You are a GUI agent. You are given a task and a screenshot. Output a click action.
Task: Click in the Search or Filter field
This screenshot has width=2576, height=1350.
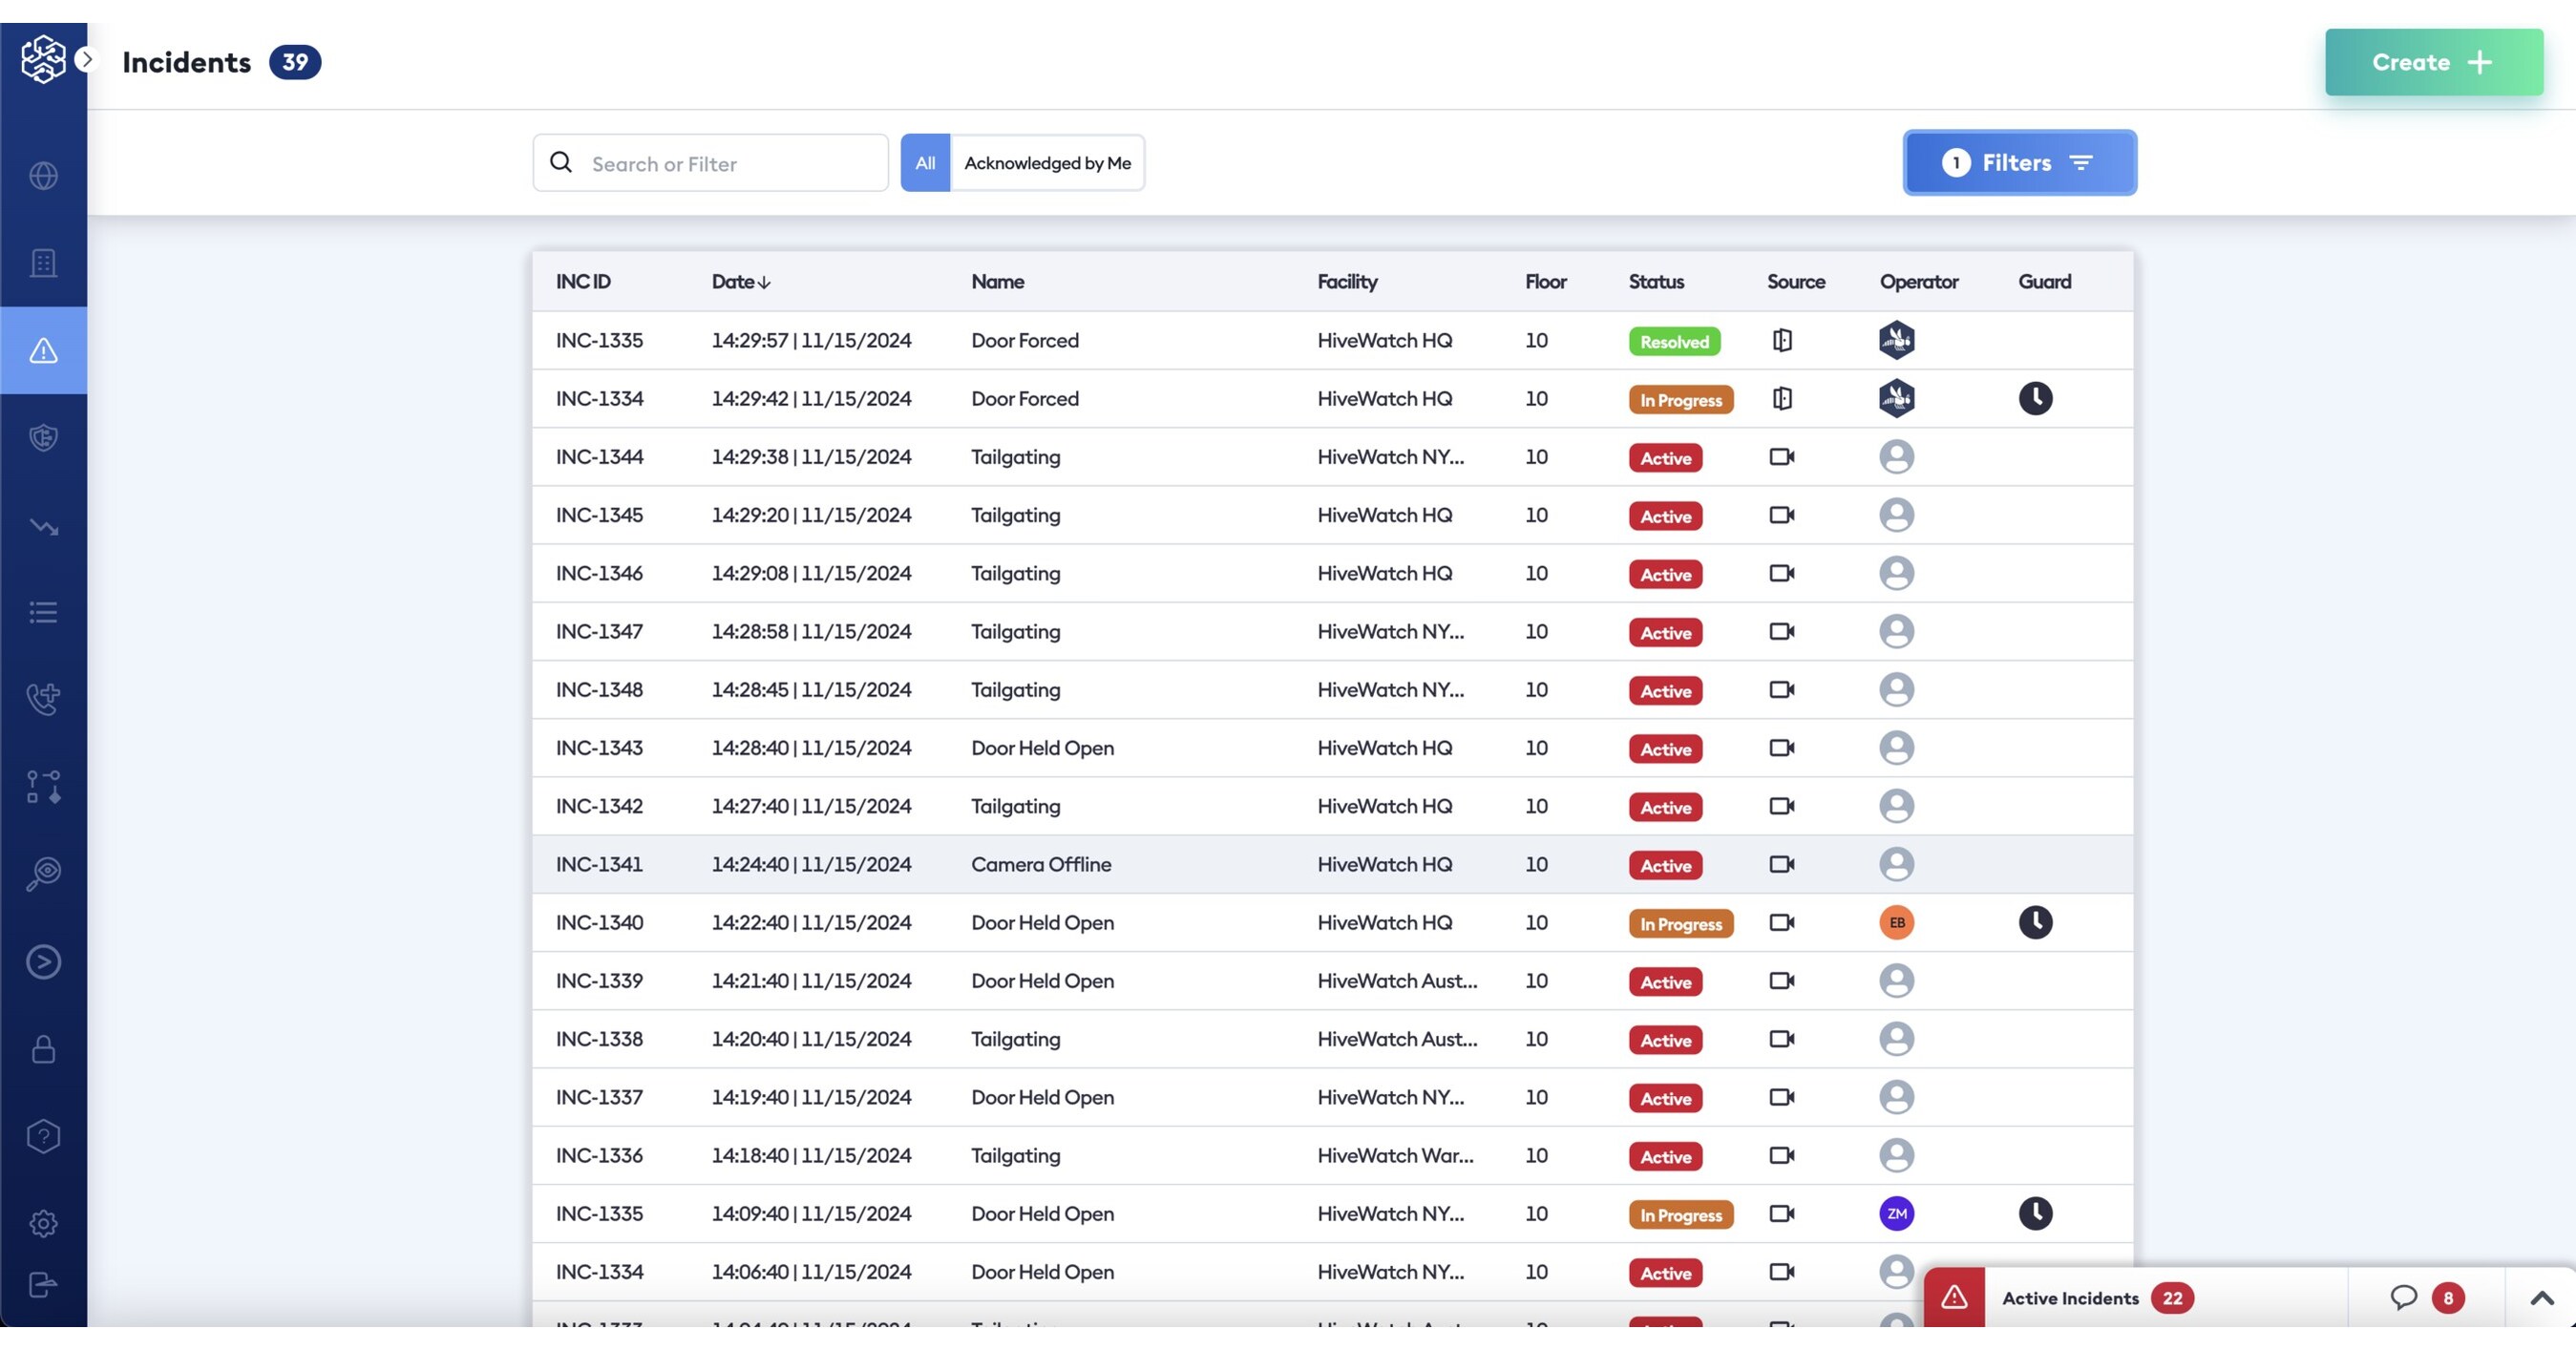click(710, 162)
